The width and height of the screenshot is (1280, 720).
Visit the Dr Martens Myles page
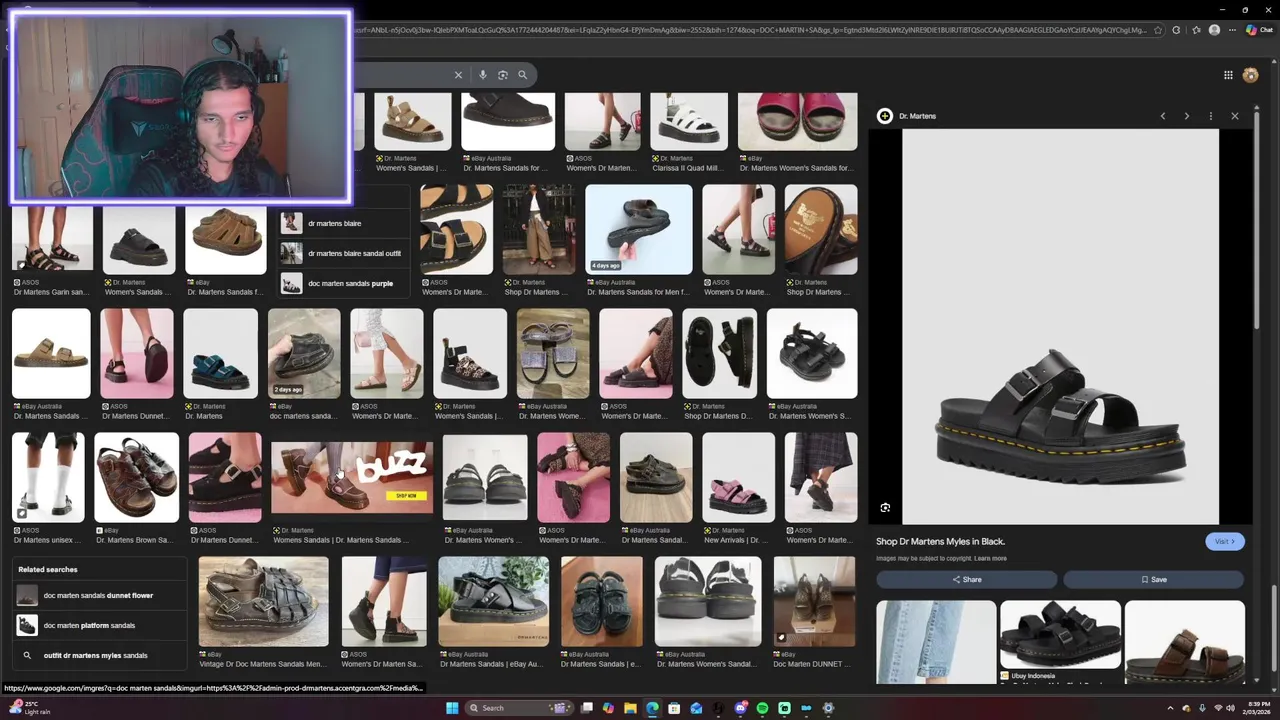pos(1225,541)
